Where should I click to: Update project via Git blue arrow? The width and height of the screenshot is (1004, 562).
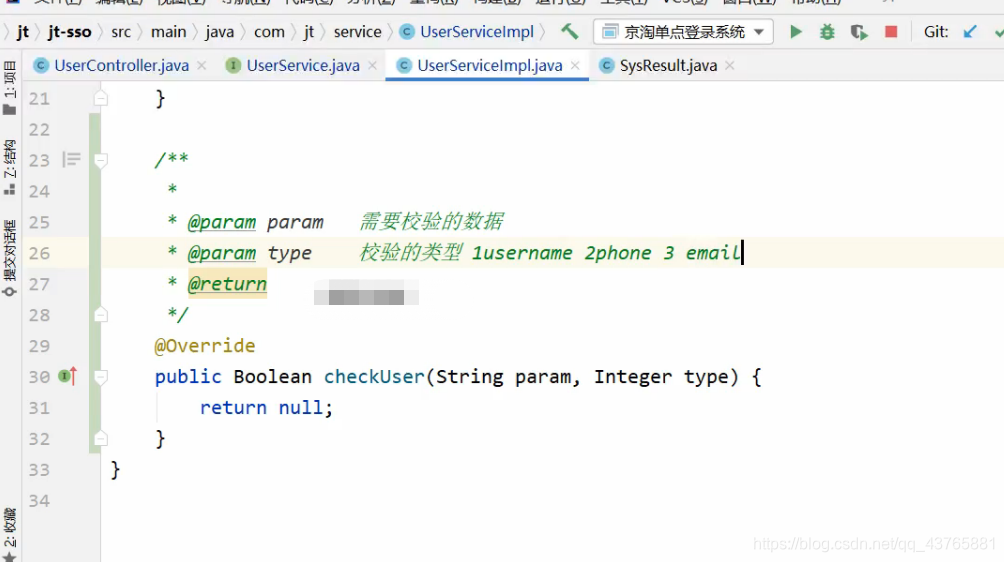coord(969,31)
